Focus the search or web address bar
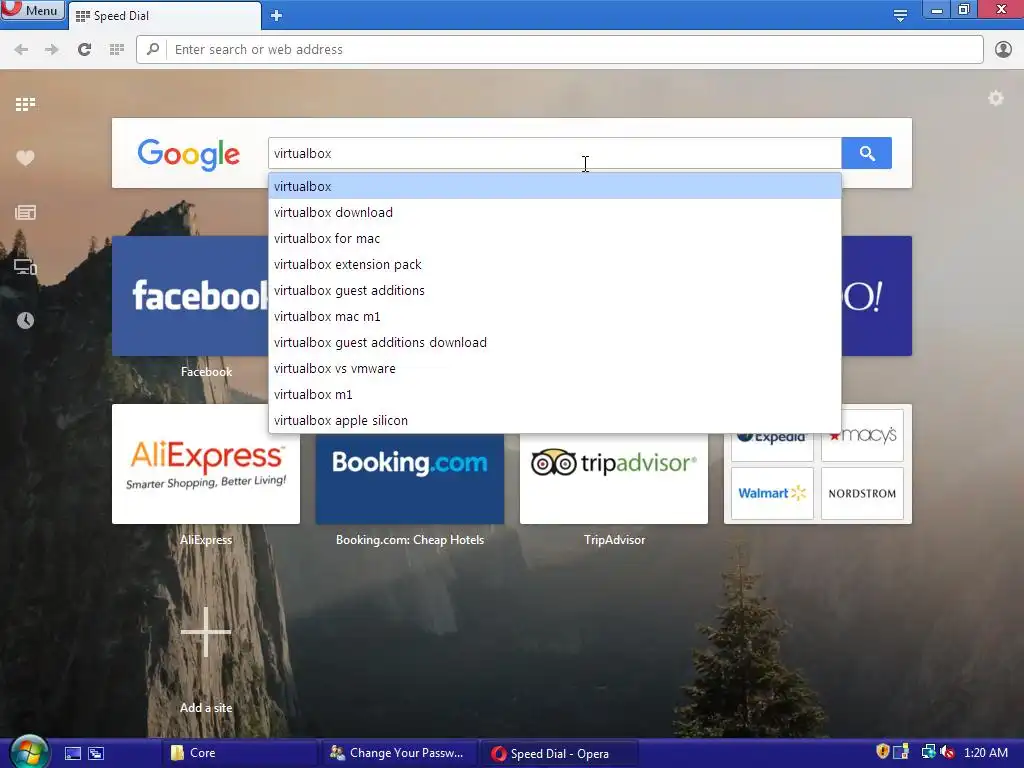 pyautogui.click(x=560, y=50)
